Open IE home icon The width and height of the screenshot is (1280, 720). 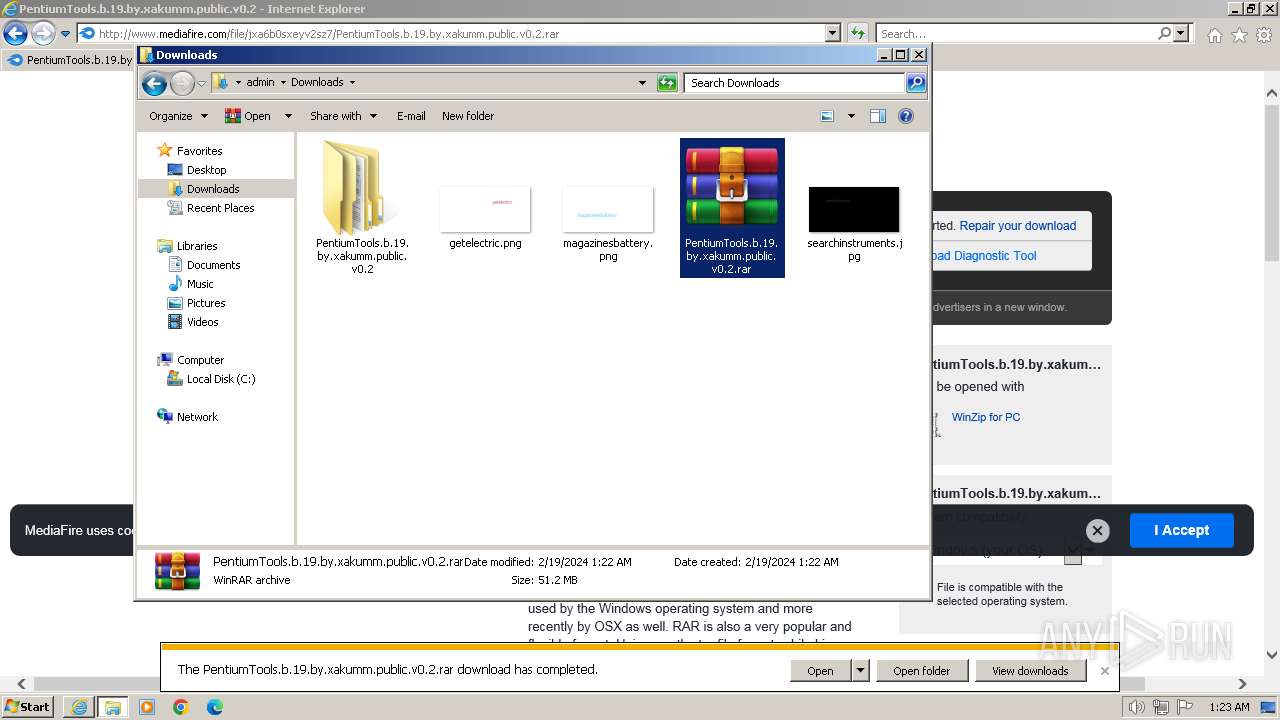[x=1214, y=35]
